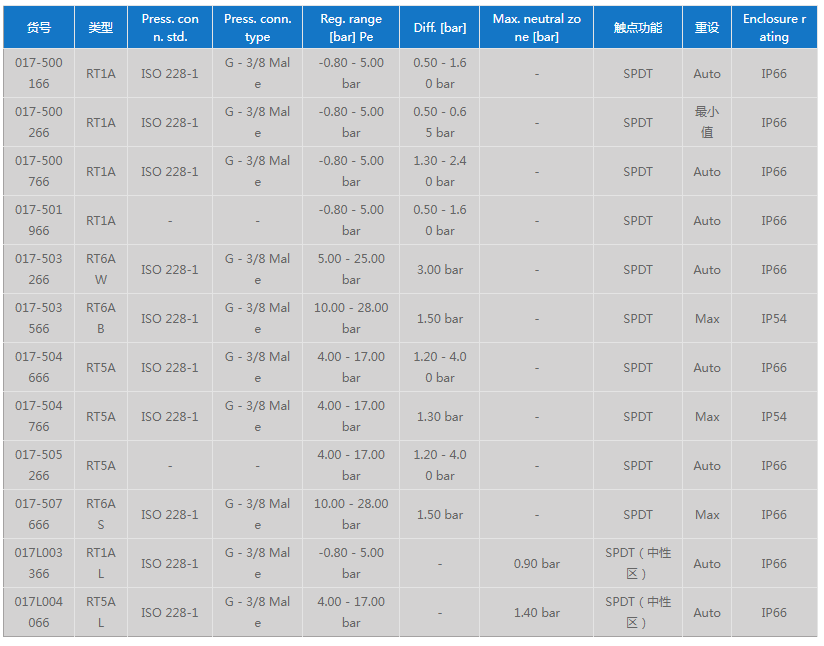
Task: Select product code 017L003366
Action: pos(39,563)
